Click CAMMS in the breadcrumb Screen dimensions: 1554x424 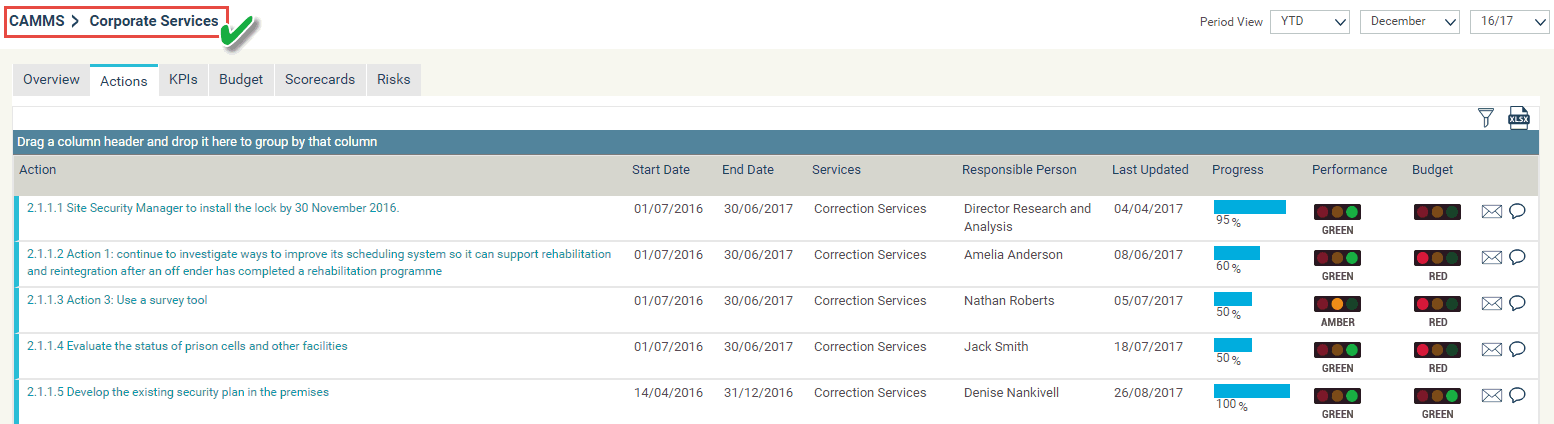tap(36, 21)
